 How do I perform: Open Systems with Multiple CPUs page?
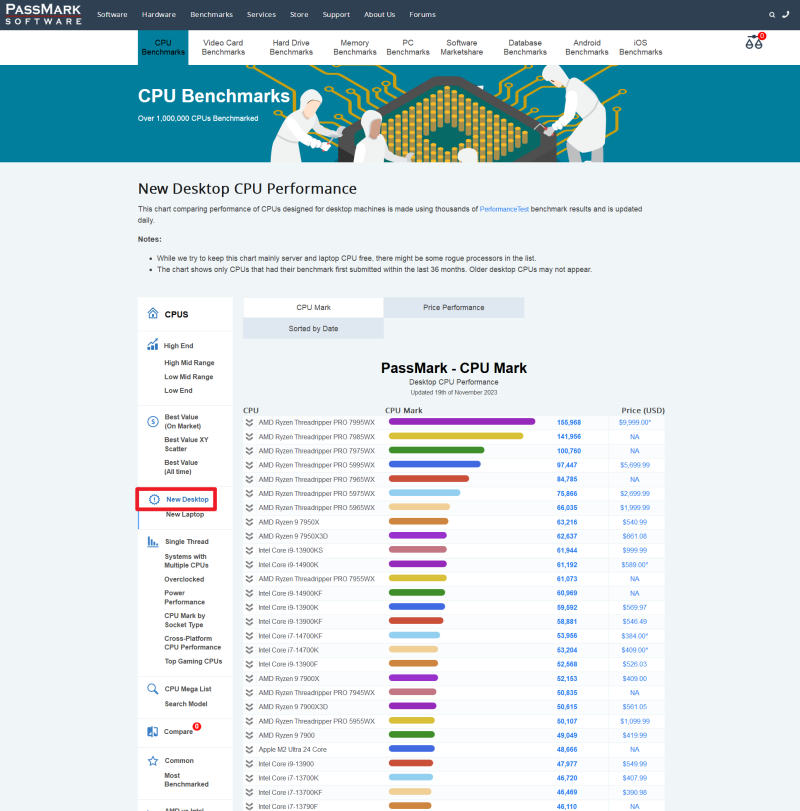click(186, 561)
